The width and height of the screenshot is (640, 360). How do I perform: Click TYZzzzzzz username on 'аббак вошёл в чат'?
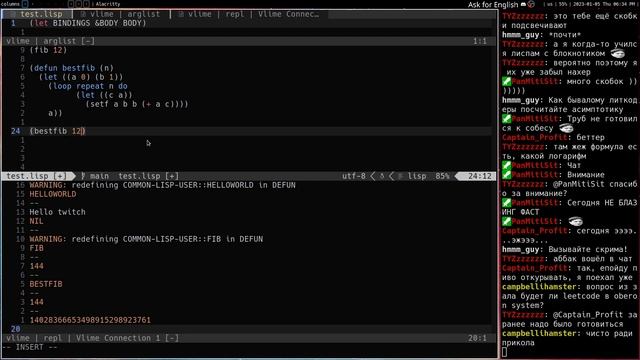tap(523, 259)
